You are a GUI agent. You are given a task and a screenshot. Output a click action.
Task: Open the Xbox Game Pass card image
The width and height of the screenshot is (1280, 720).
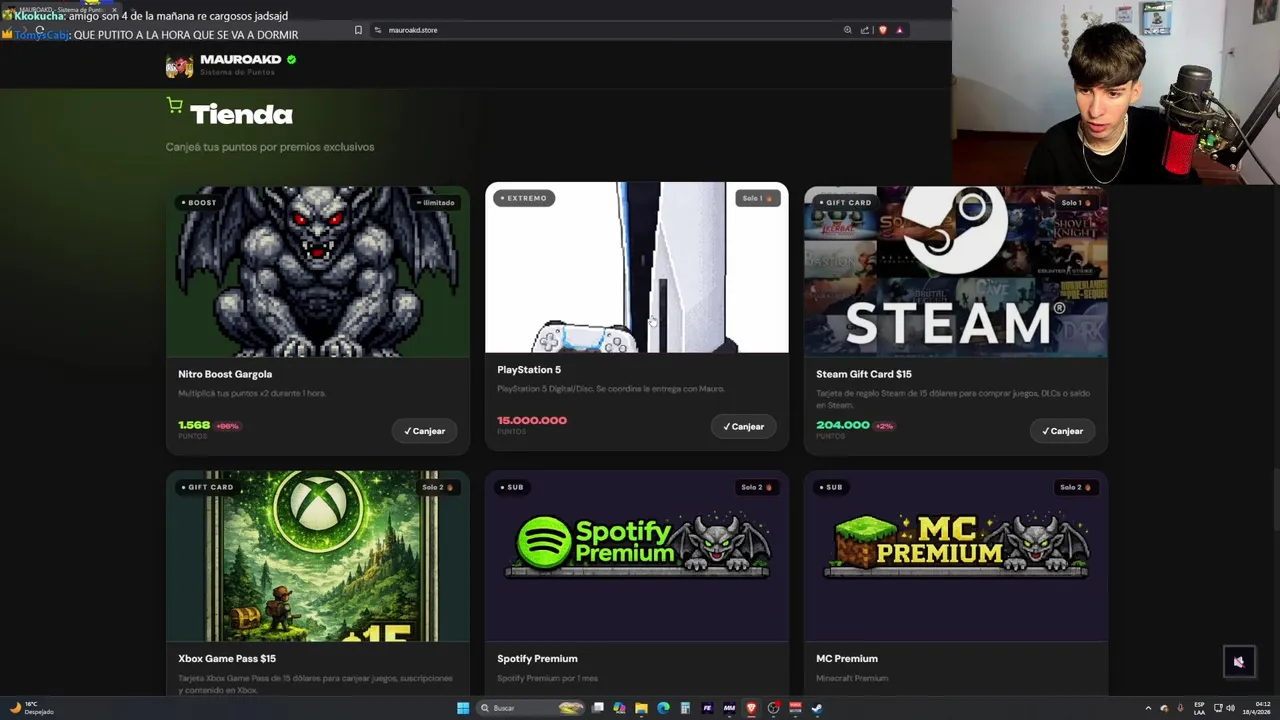[x=317, y=556]
